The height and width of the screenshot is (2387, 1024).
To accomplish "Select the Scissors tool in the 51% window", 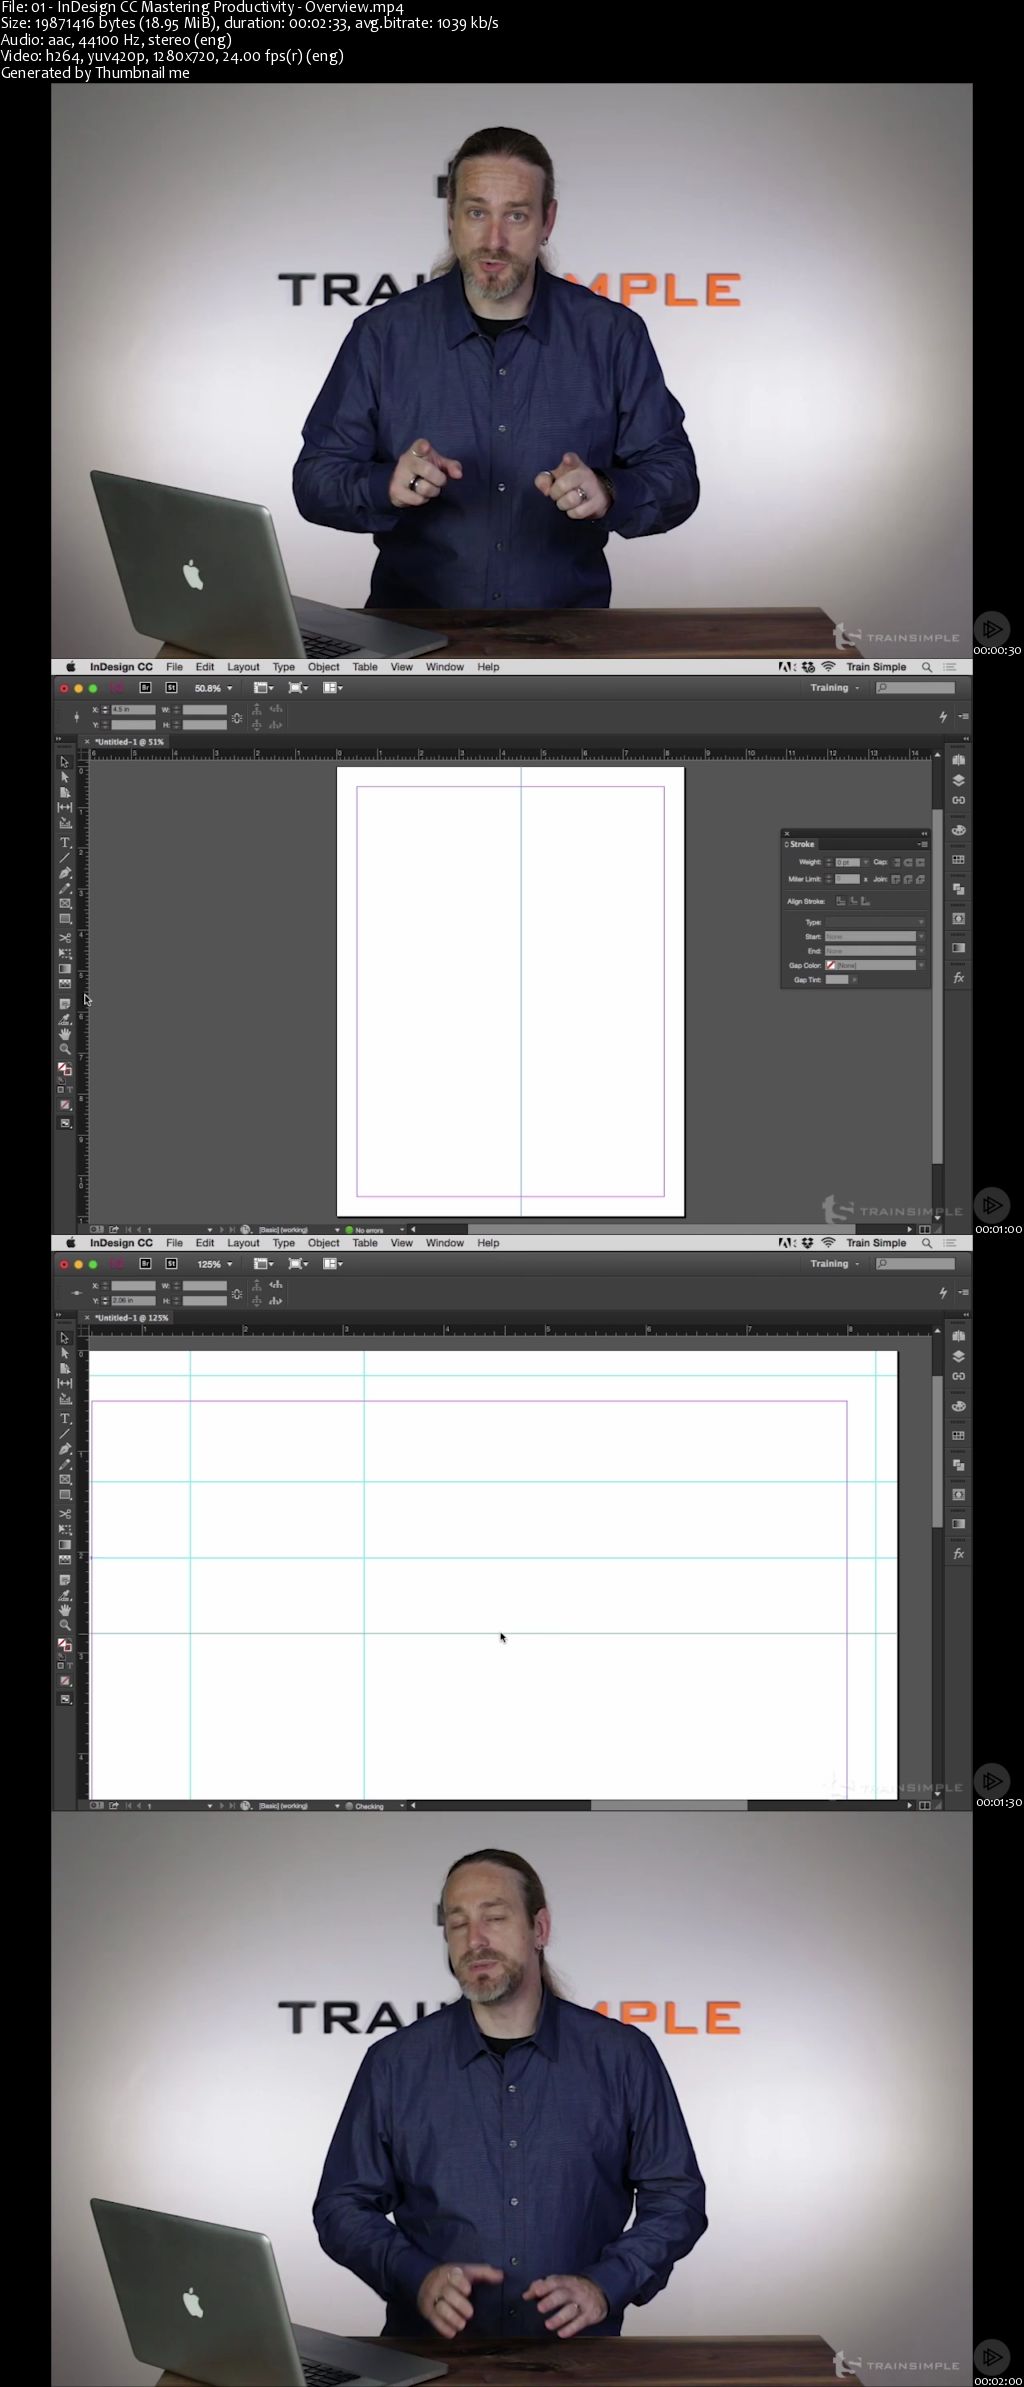I will (65, 938).
